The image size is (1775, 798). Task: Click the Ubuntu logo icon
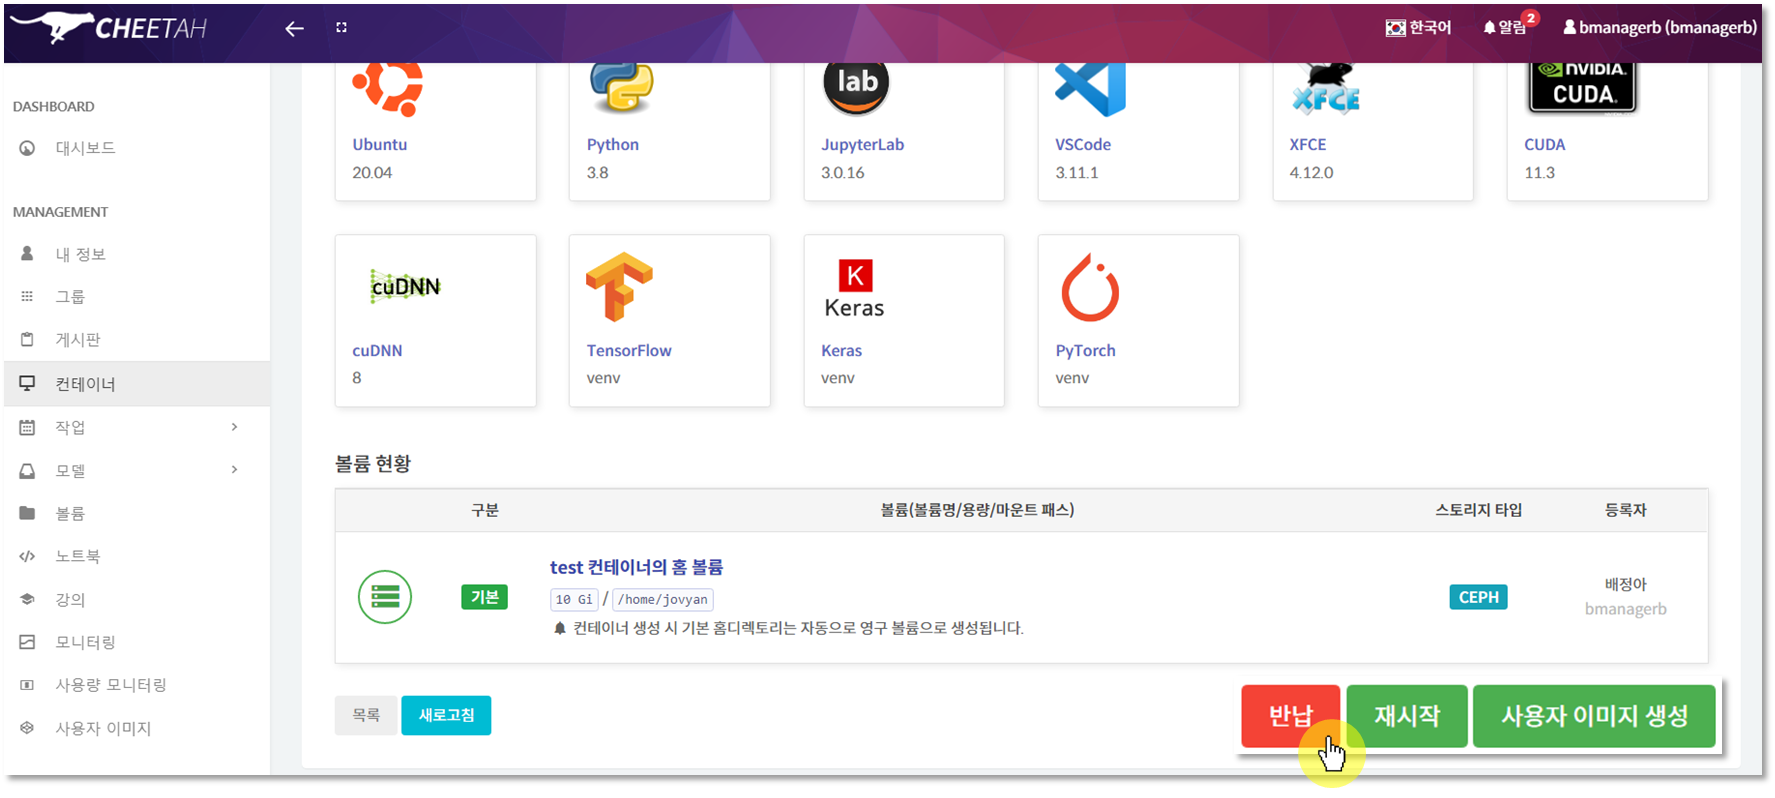pos(387,88)
